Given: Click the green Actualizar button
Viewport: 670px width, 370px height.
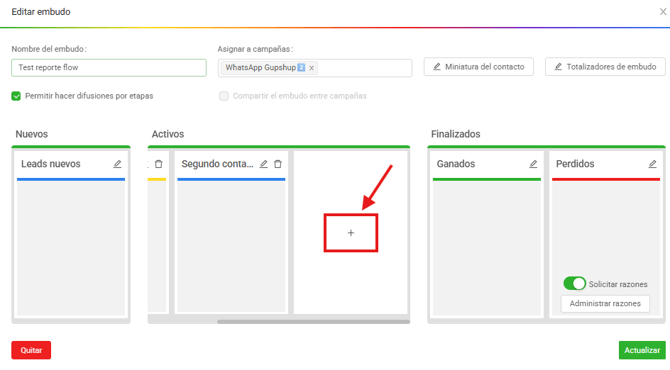Looking at the screenshot, I should pyautogui.click(x=642, y=350).
